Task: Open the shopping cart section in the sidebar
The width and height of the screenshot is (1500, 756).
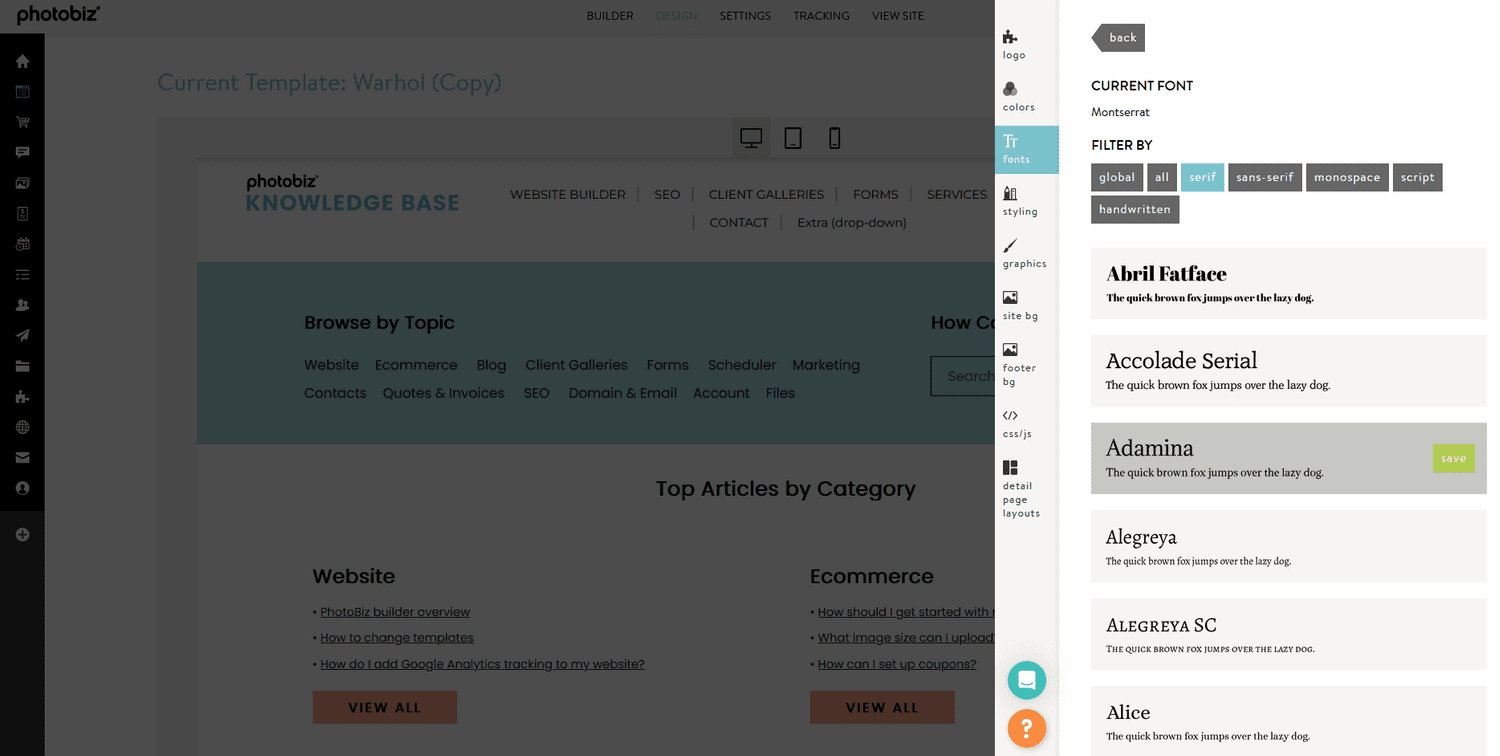Action: tap(22, 122)
